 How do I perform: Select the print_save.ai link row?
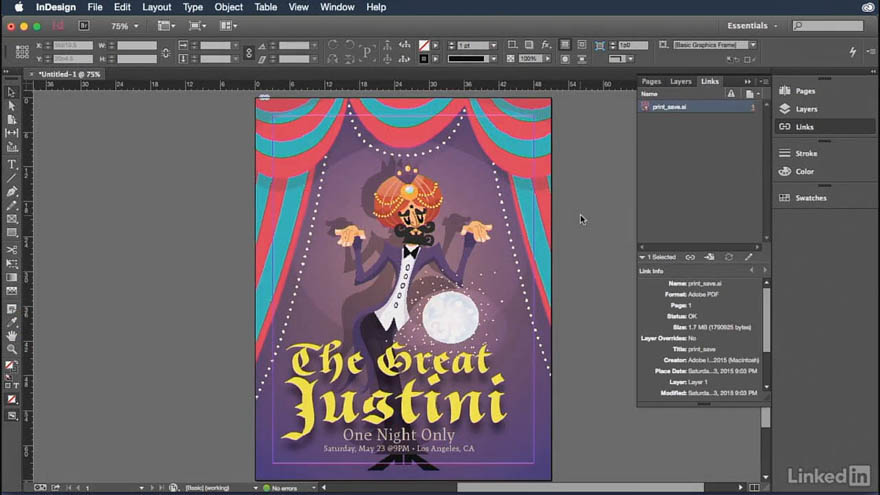(699, 107)
